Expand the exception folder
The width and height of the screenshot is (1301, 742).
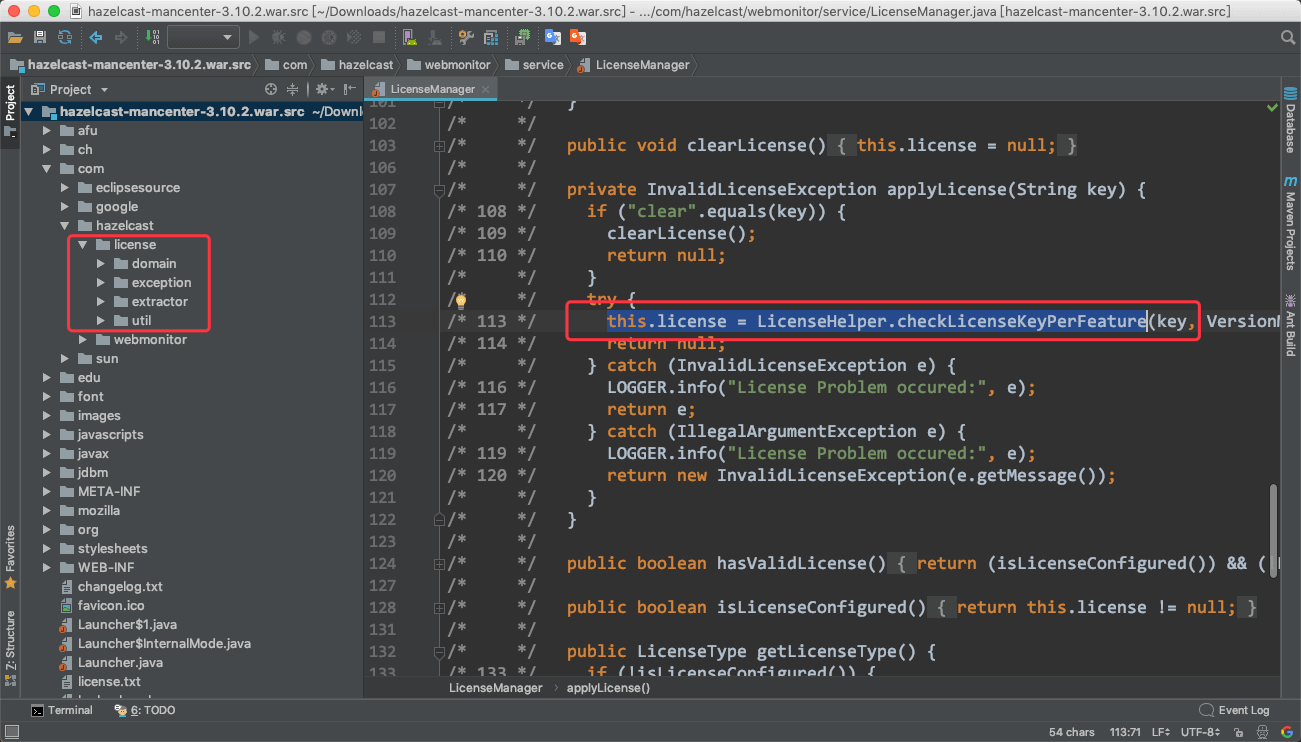pos(101,282)
